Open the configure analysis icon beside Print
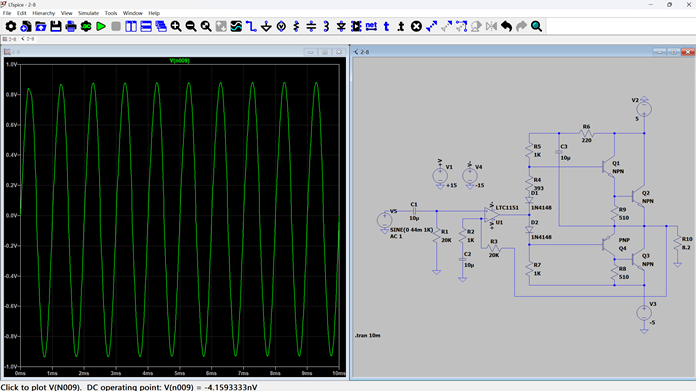 (x=86, y=27)
